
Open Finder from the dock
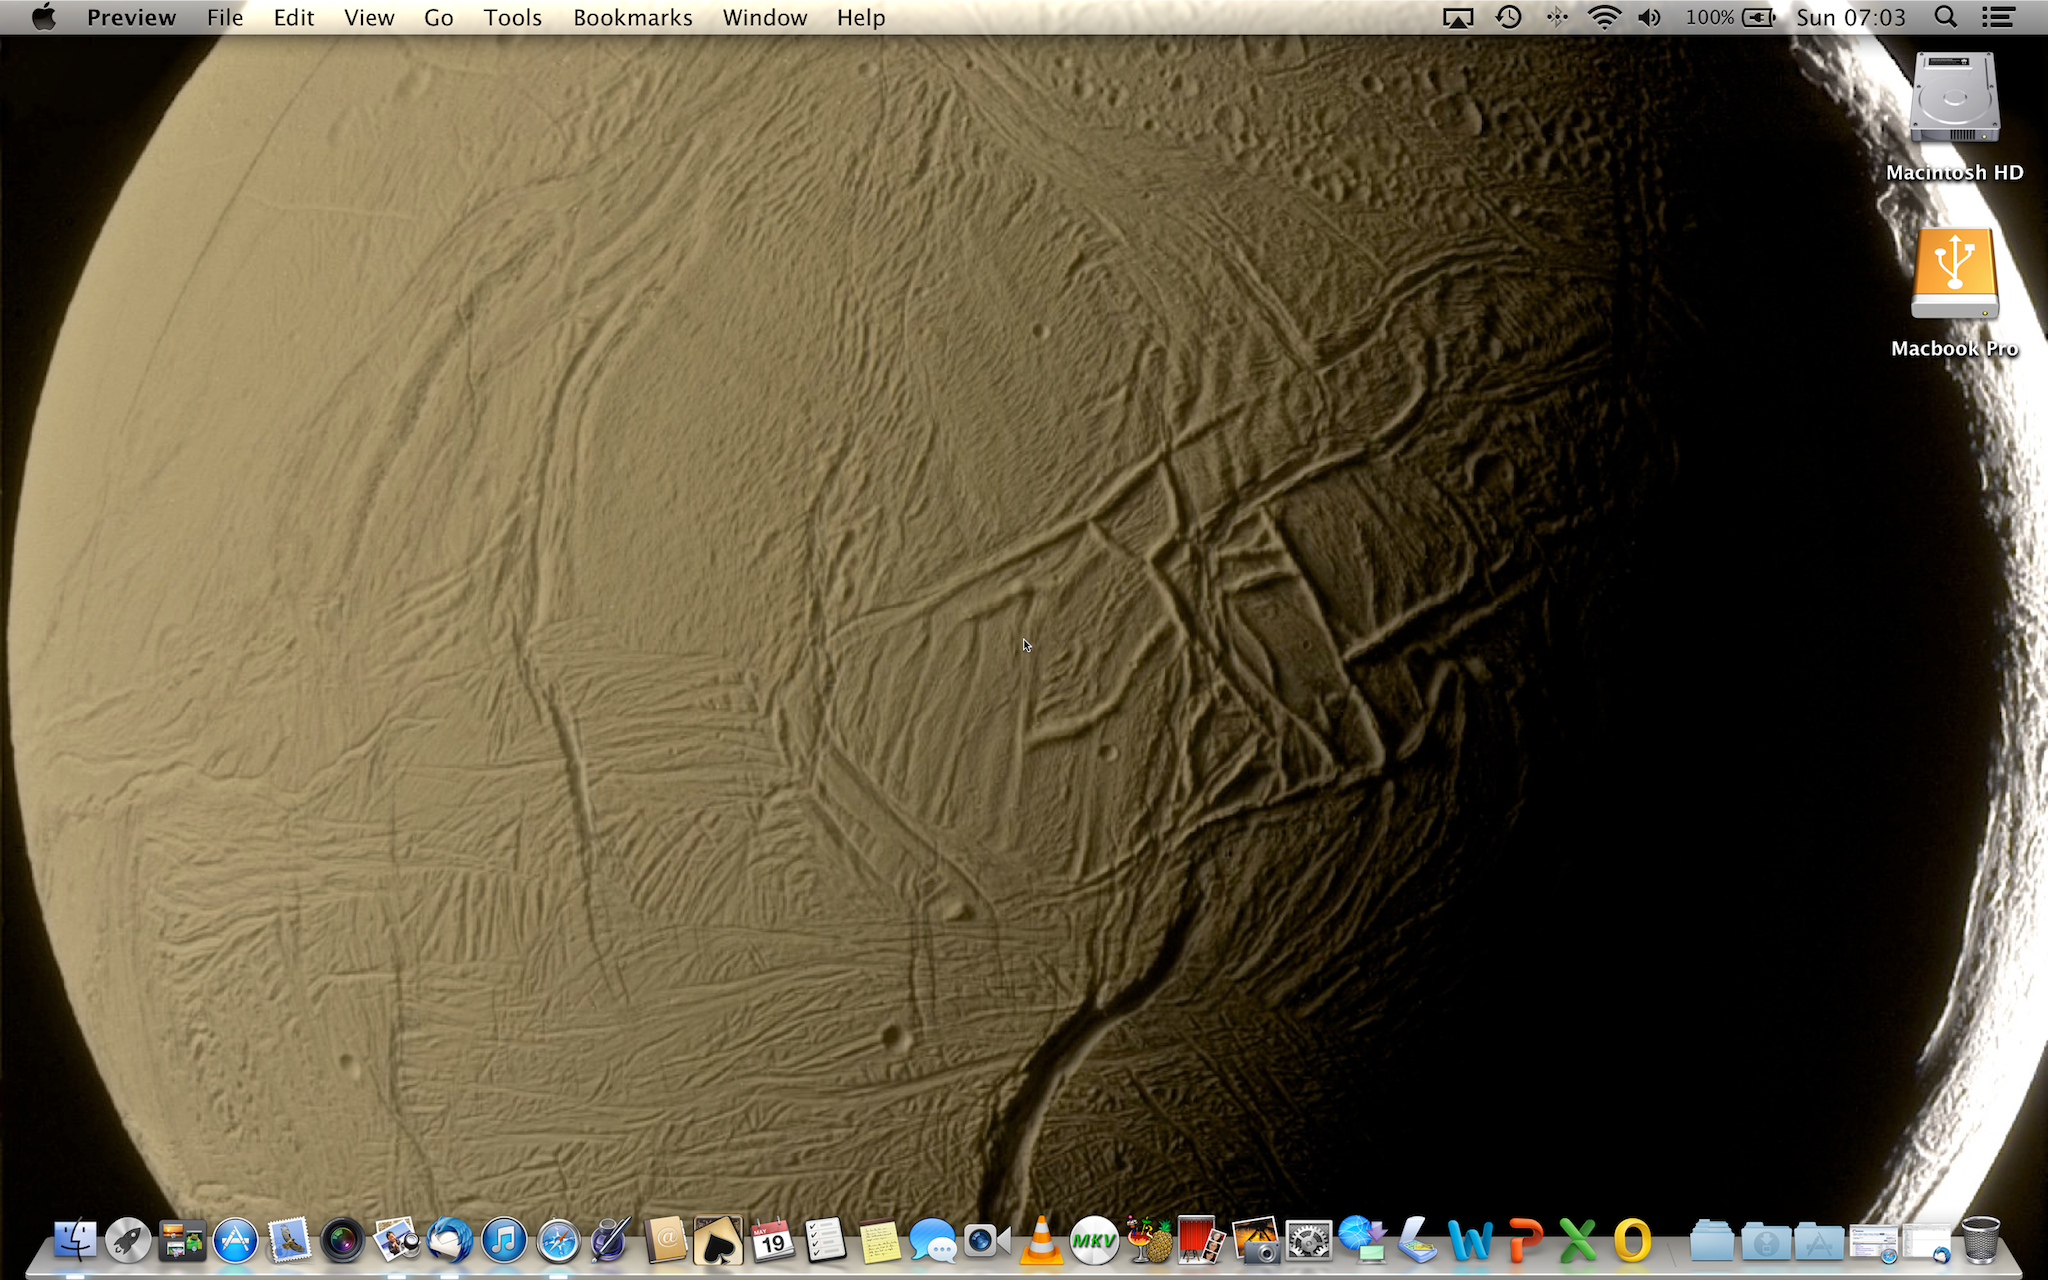(x=75, y=1241)
